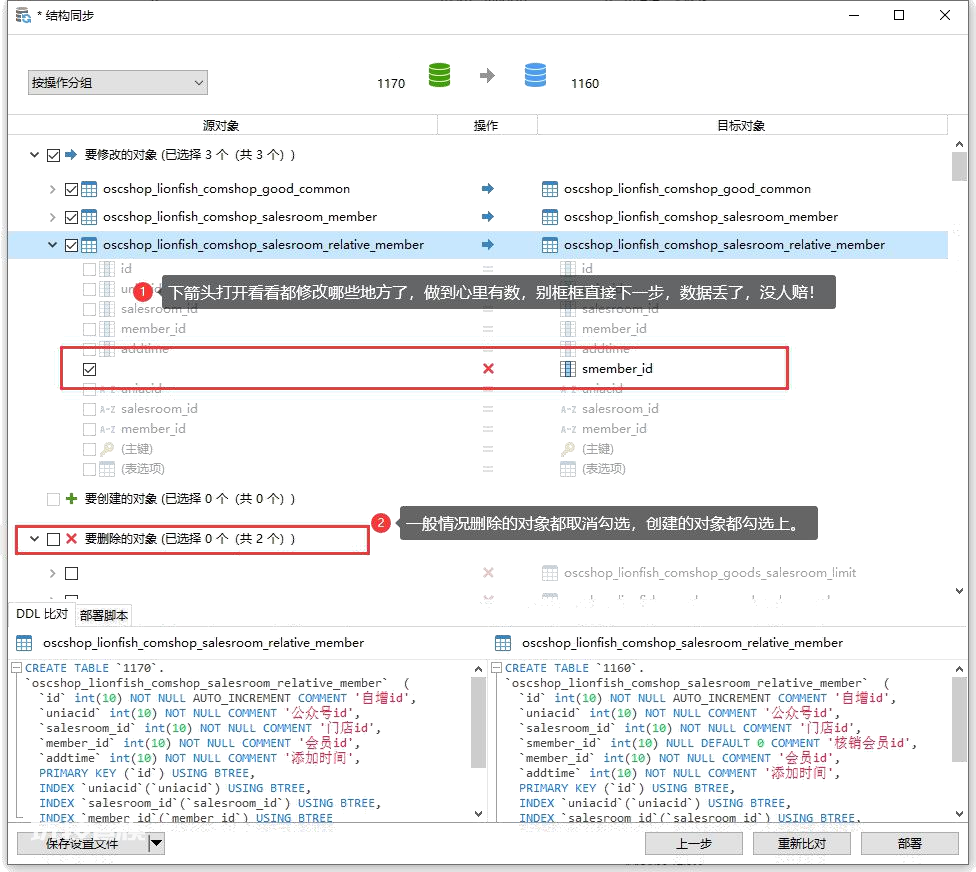Toggle checkbox for objects to delete group
This screenshot has height=872, width=976.
(54, 539)
